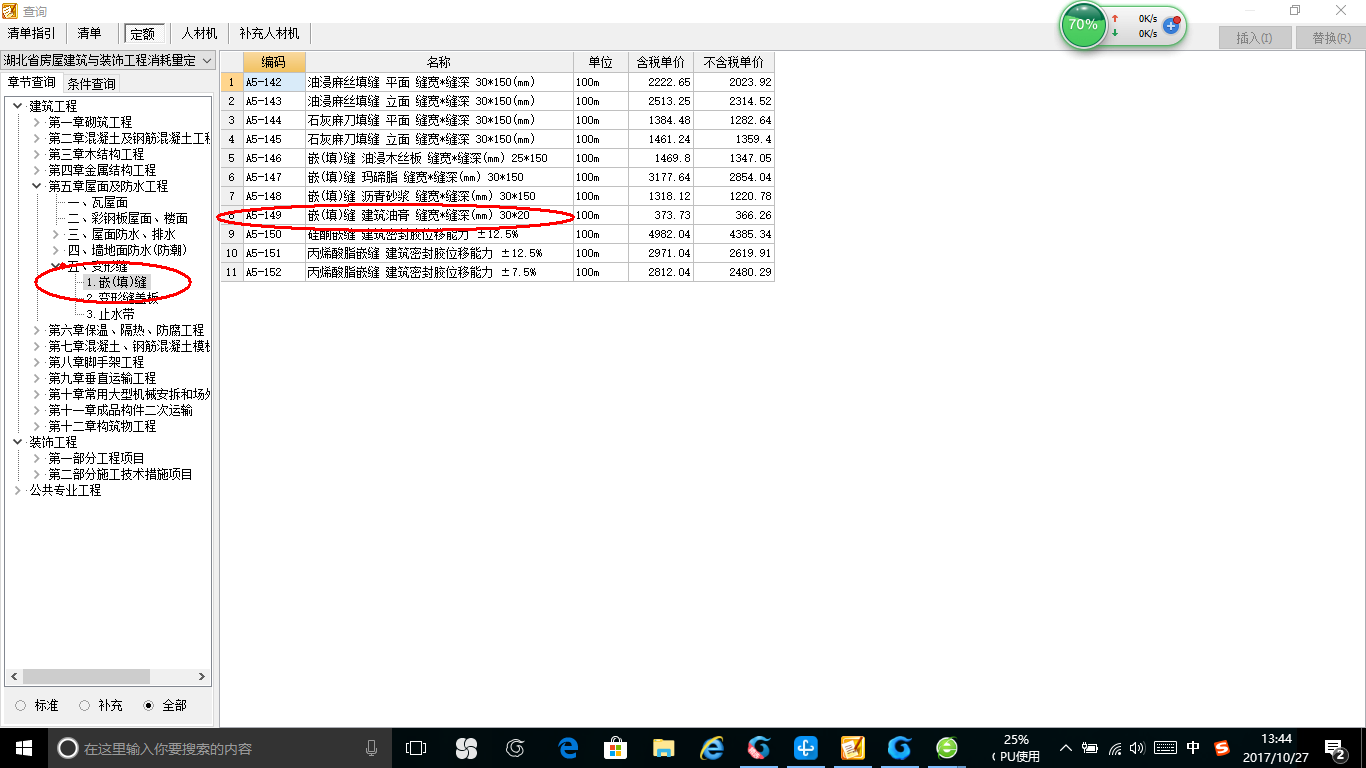Switch to the 条件查询 tab
This screenshot has height=768, width=1366.
pyautogui.click(x=91, y=83)
